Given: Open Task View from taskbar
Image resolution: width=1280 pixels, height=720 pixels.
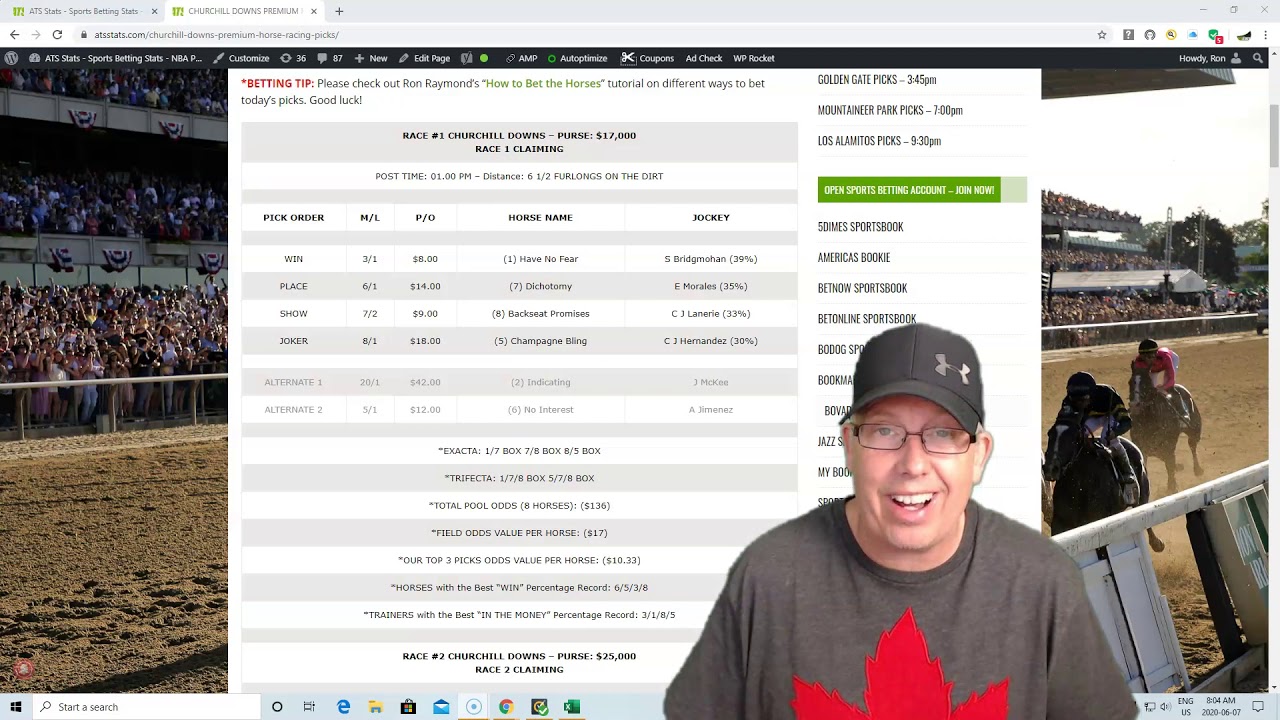Looking at the screenshot, I should 309,707.
